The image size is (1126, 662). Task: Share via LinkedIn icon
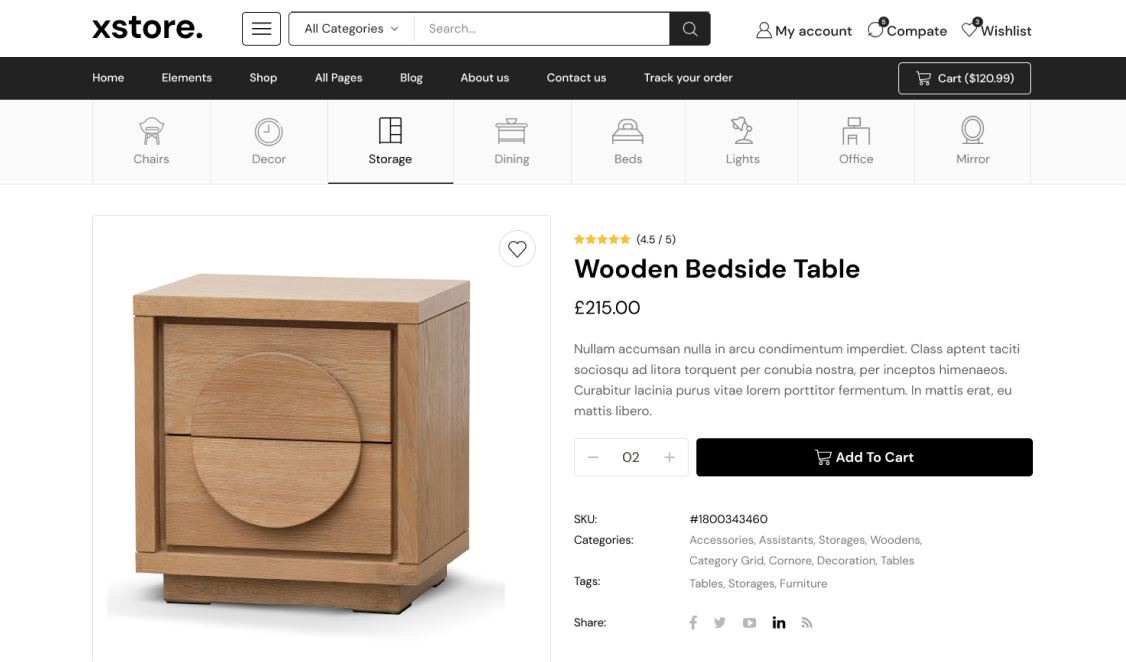pyautogui.click(x=778, y=623)
